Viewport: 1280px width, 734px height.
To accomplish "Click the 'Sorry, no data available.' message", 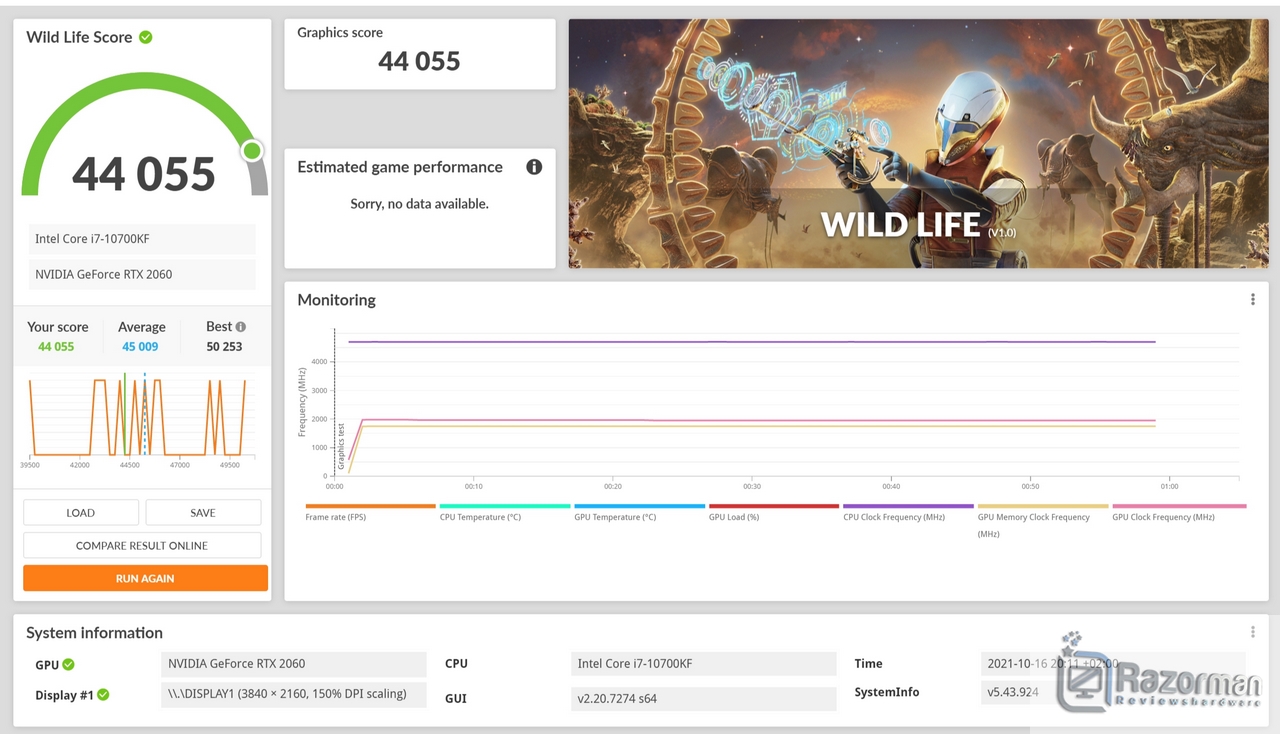I will pyautogui.click(x=419, y=204).
